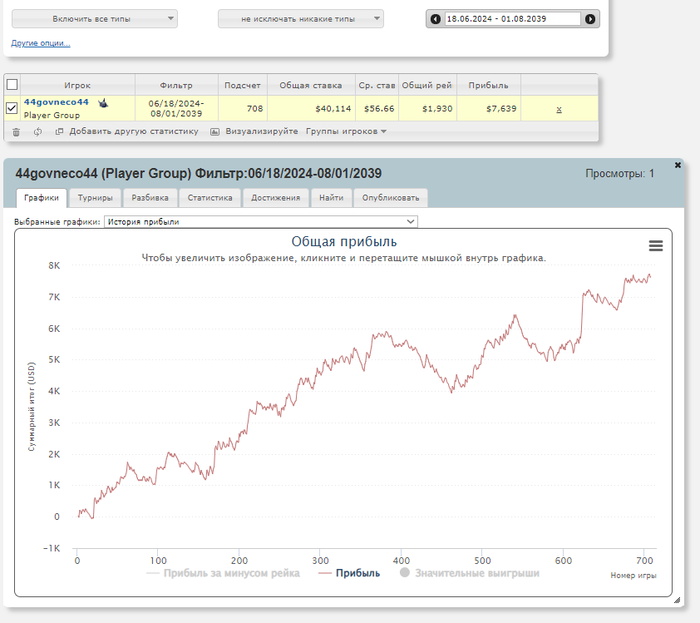The height and width of the screenshot is (623, 700).
Task: Click the 06/18/2024-08/01/2039 filter cell
Action: (x=176, y=108)
